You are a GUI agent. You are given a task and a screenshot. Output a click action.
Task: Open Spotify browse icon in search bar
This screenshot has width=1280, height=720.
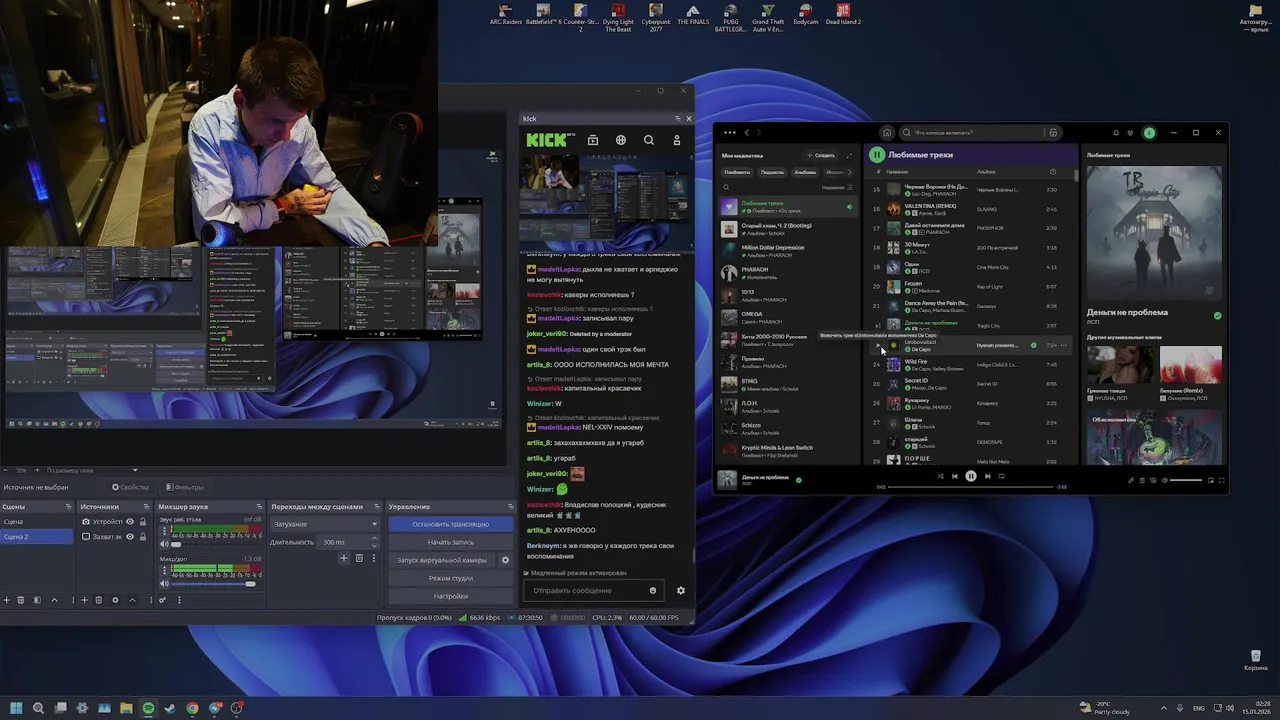pos(1052,132)
